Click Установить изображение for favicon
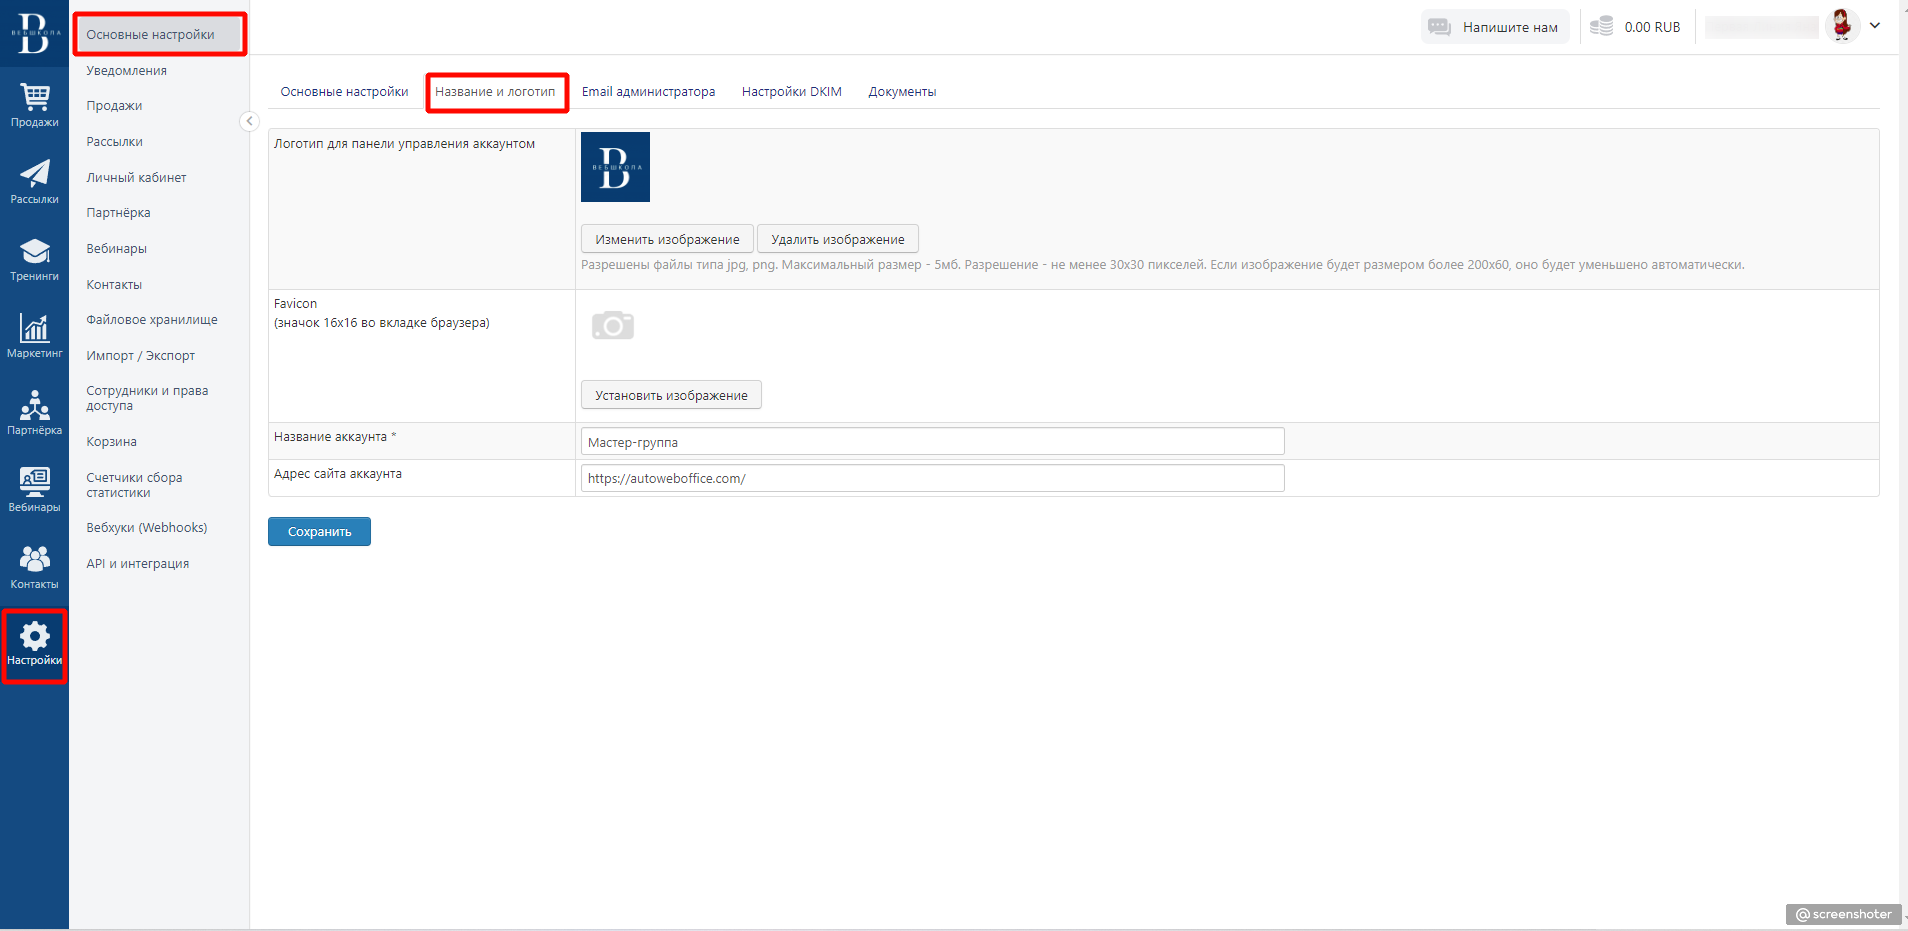The height and width of the screenshot is (931, 1908). [671, 396]
